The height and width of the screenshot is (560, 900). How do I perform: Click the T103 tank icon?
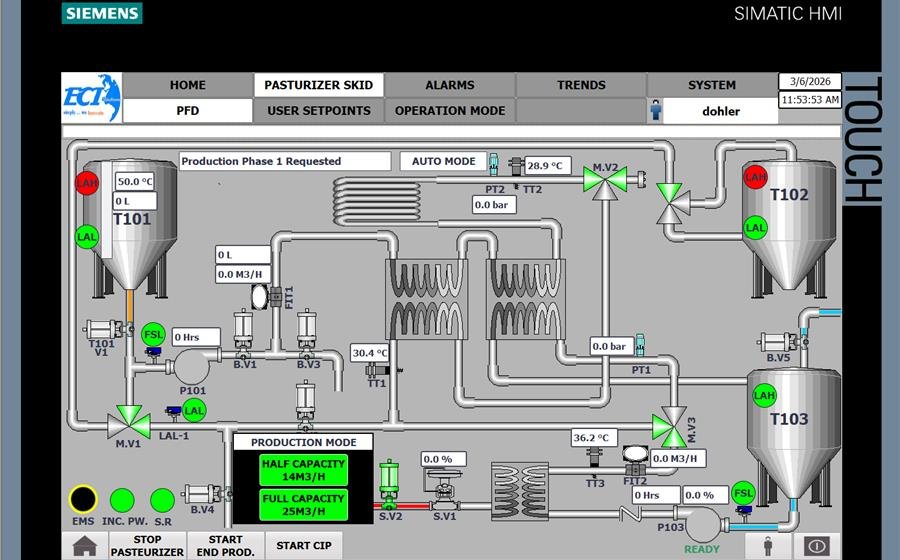coord(793,436)
